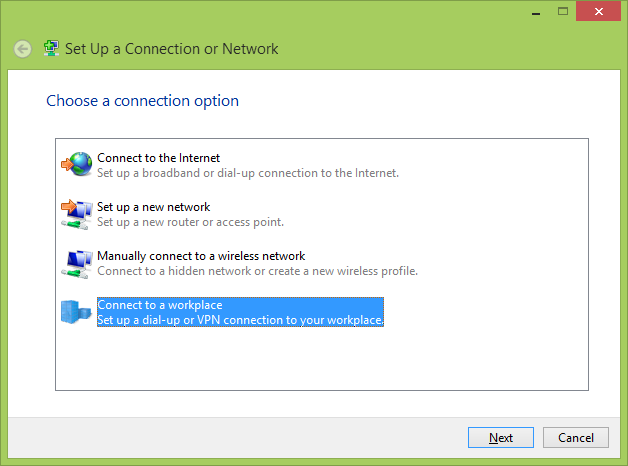The width and height of the screenshot is (628, 466).
Task: Click the description 'Set up a broadband or dial-up connection'
Action: tap(248, 173)
